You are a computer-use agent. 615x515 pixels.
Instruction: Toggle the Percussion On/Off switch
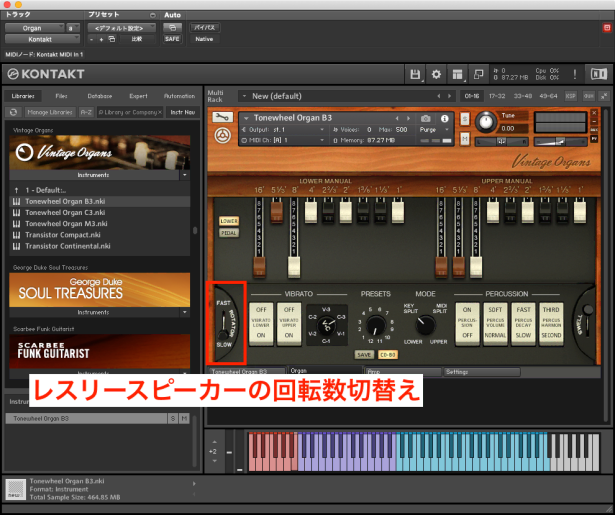point(467,323)
